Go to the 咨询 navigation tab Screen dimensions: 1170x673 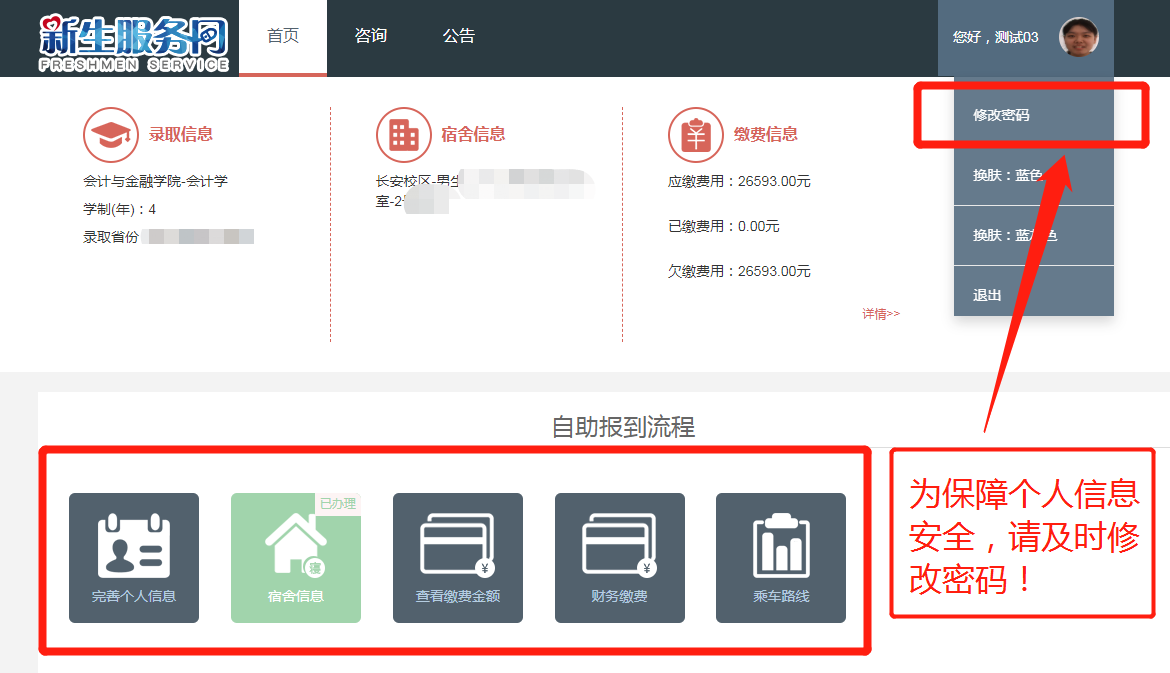[370, 37]
